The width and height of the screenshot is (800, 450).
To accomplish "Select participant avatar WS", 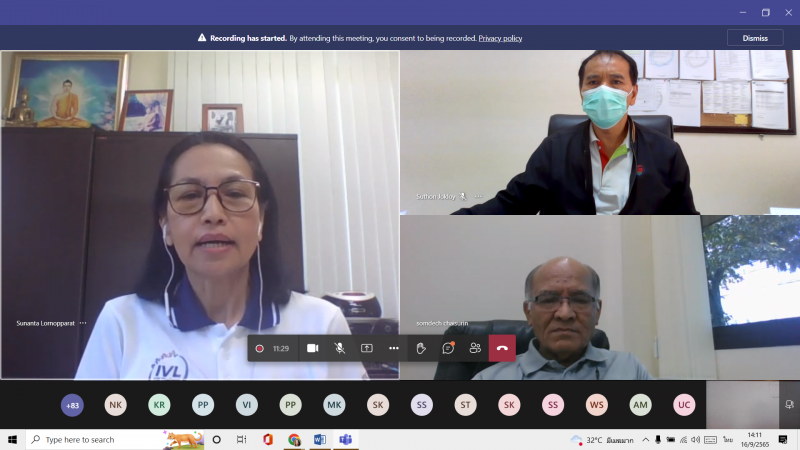I will pyautogui.click(x=596, y=405).
